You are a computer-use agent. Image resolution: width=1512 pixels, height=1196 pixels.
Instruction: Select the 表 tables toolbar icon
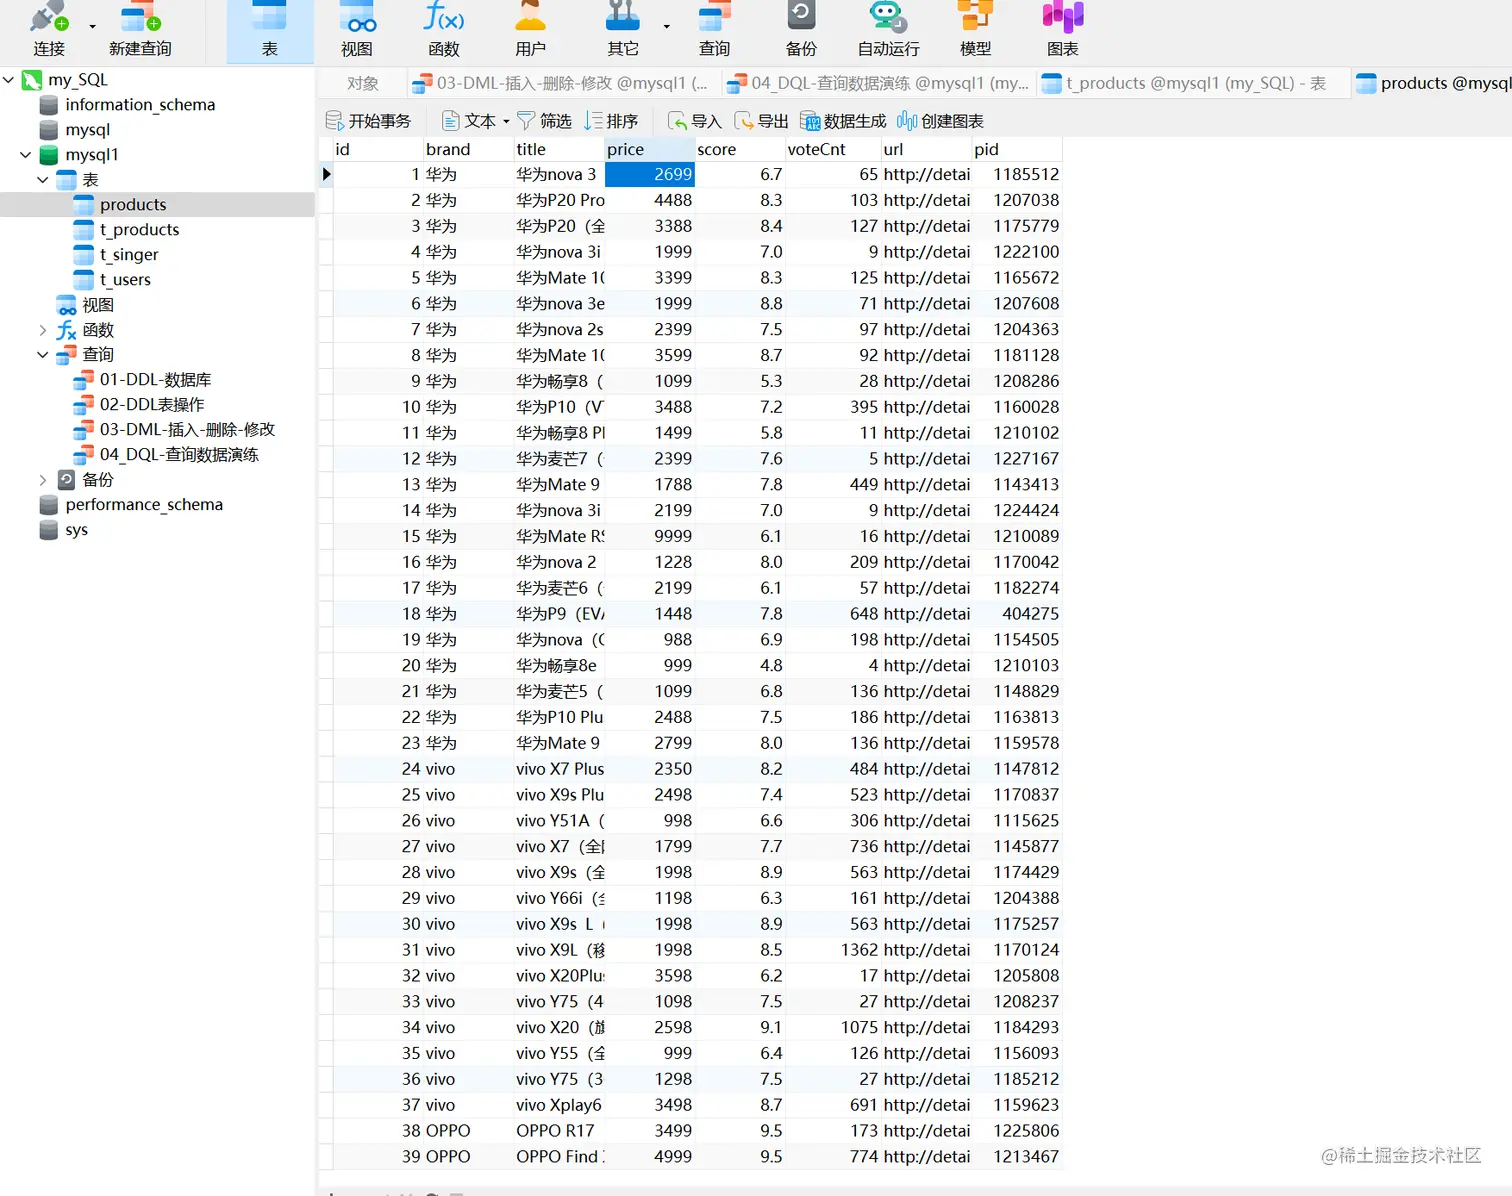point(269,30)
